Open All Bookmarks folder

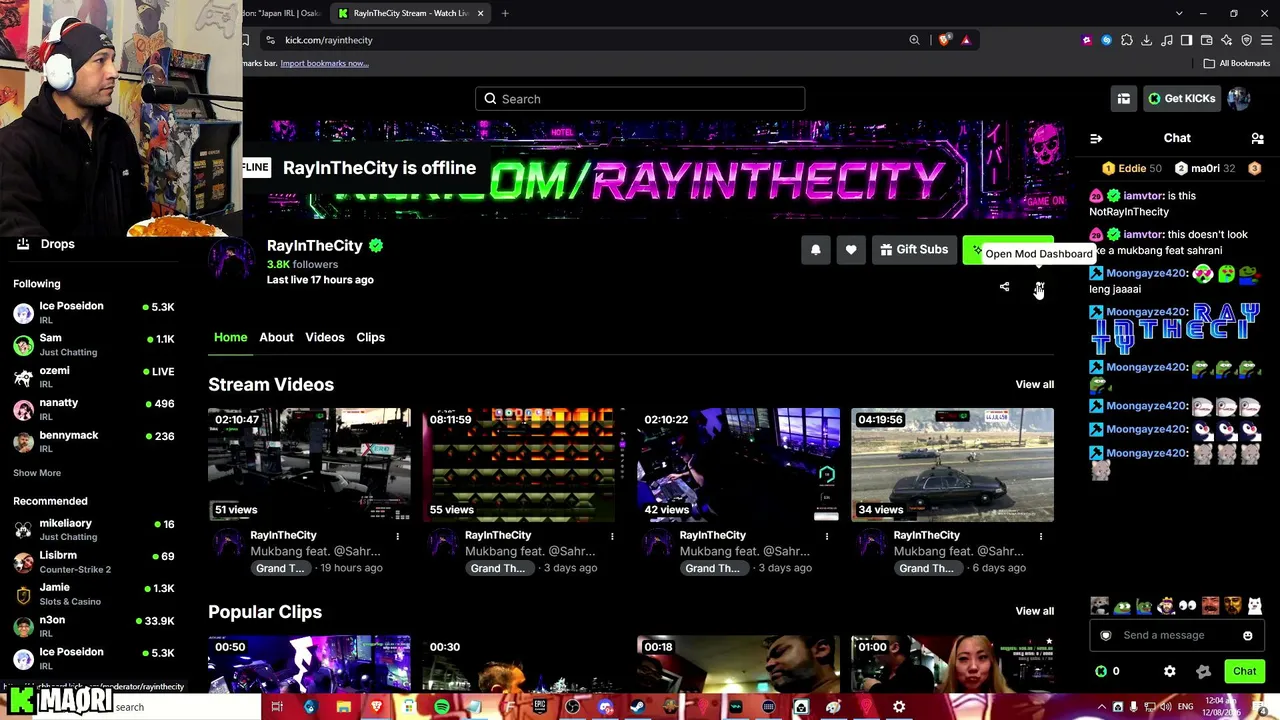[1237, 63]
